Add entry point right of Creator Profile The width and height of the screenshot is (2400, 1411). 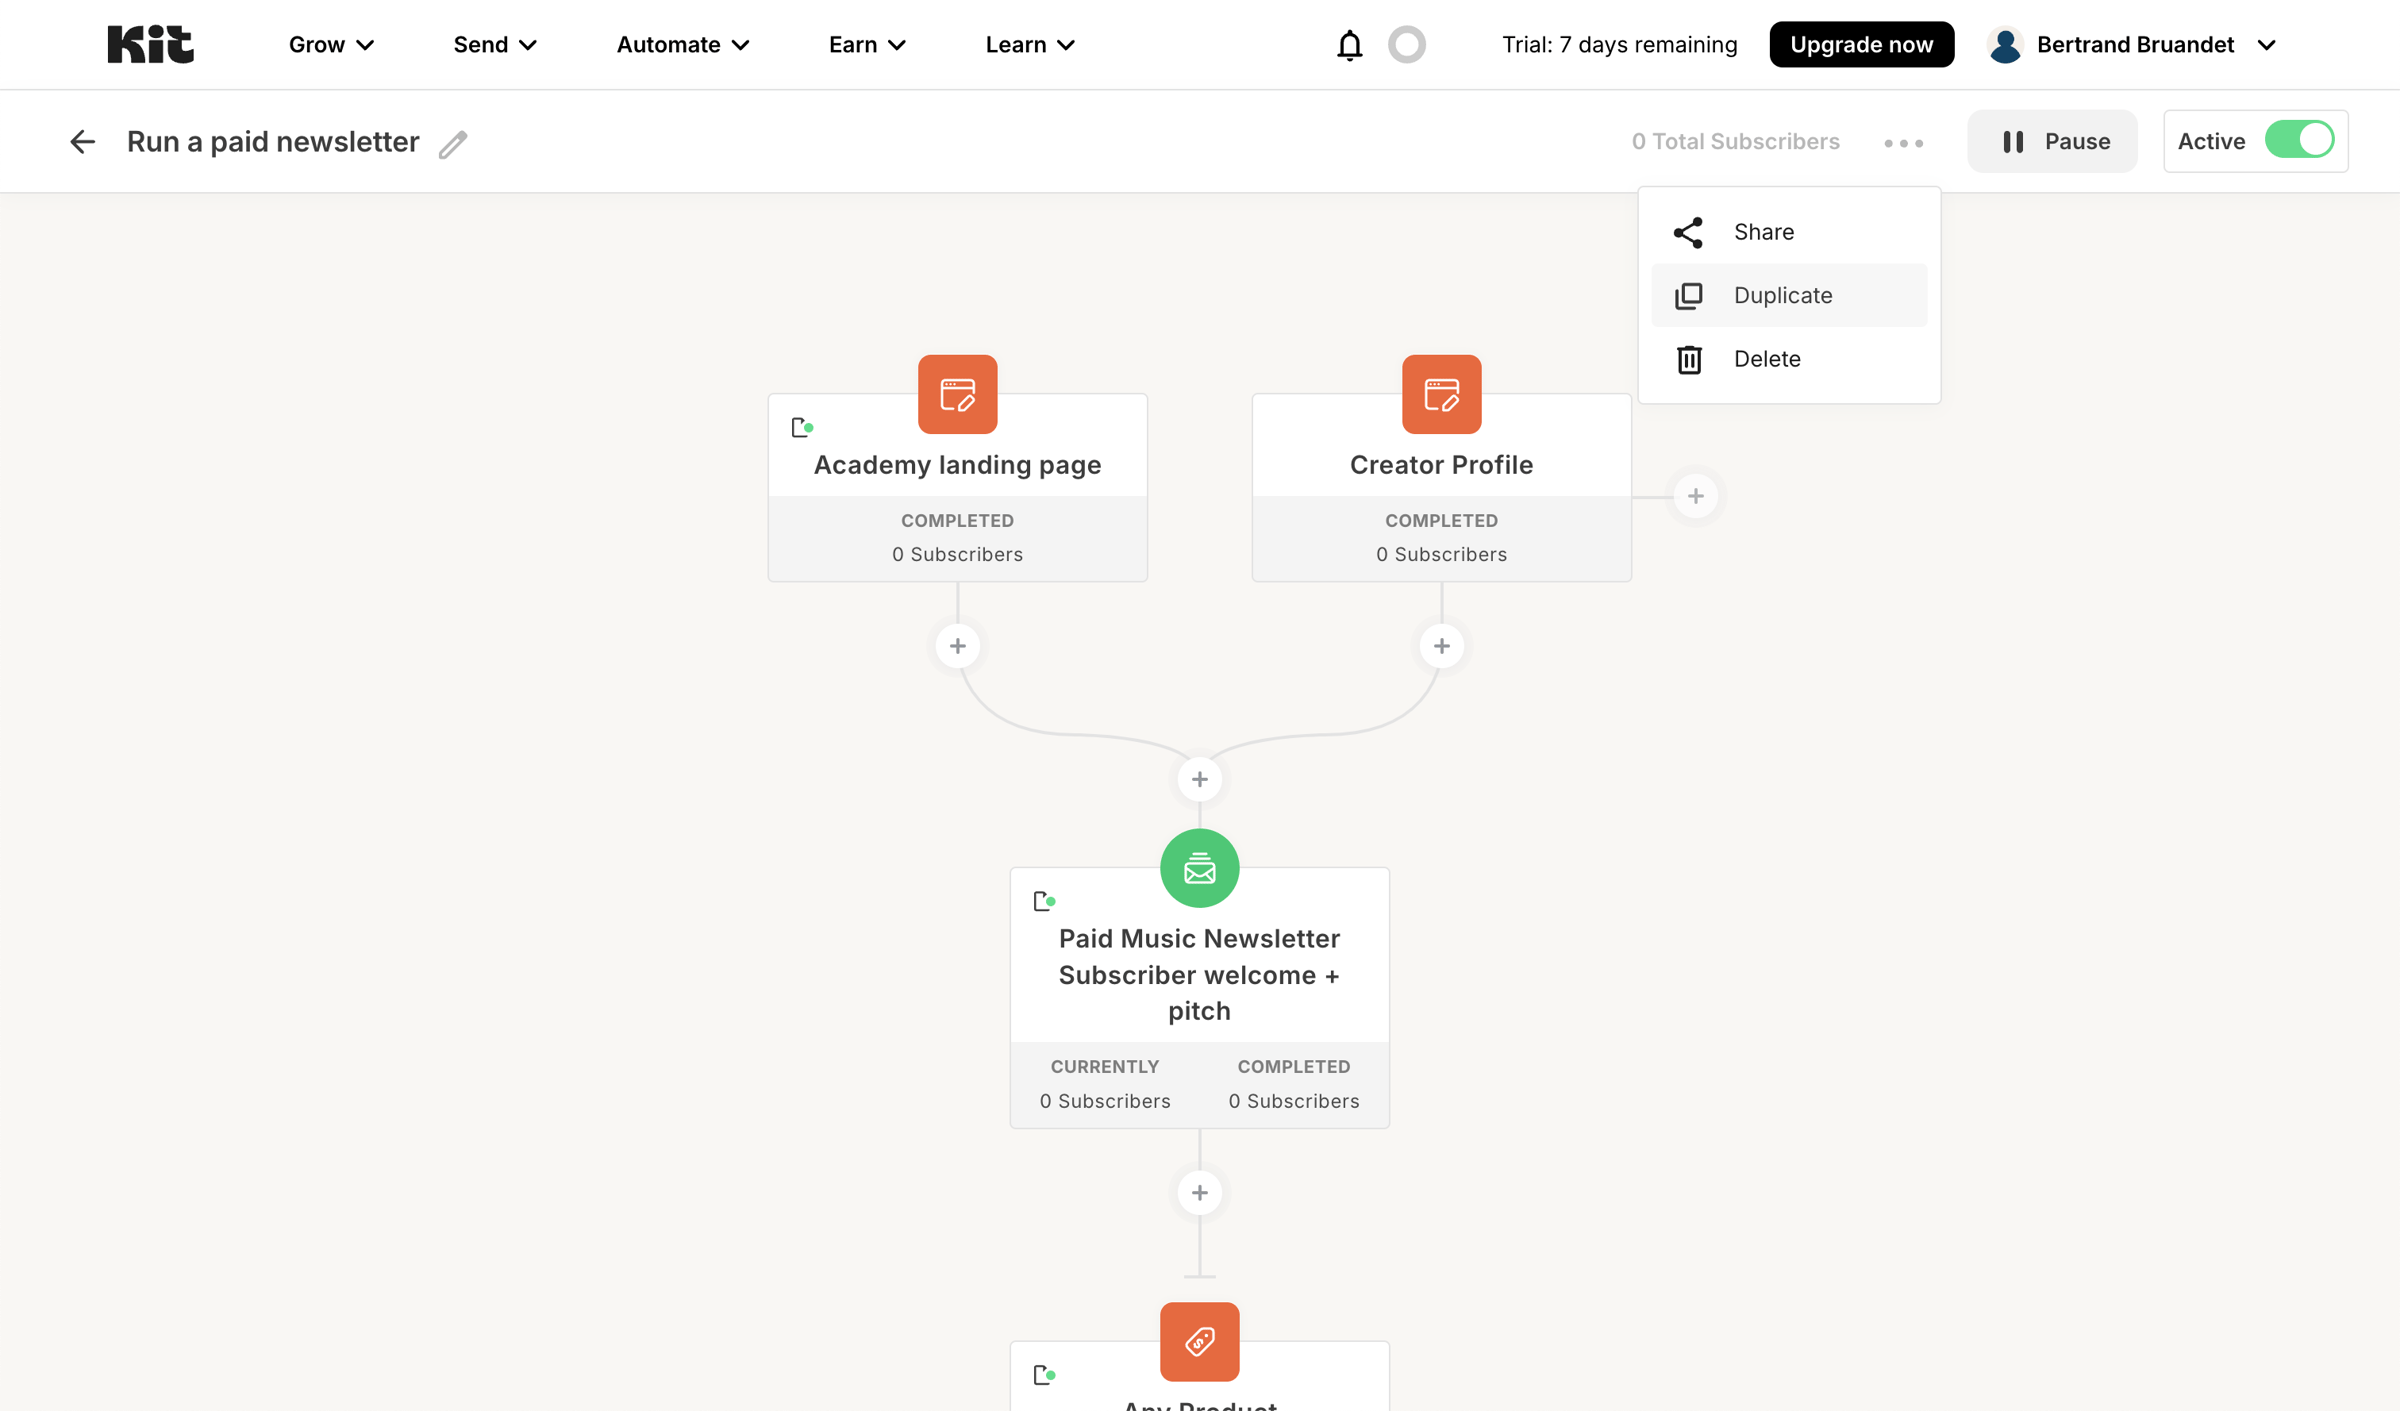pyautogui.click(x=1695, y=496)
